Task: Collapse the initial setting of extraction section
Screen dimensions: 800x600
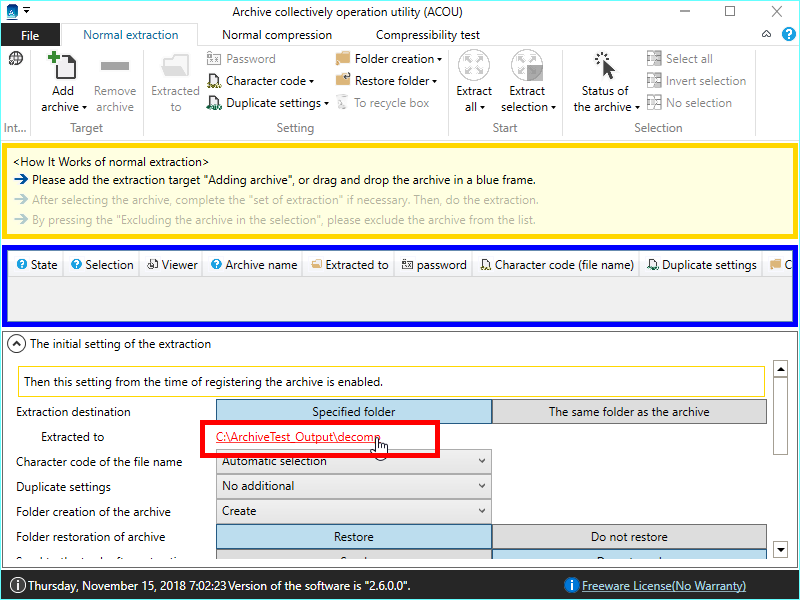Action: [x=17, y=344]
